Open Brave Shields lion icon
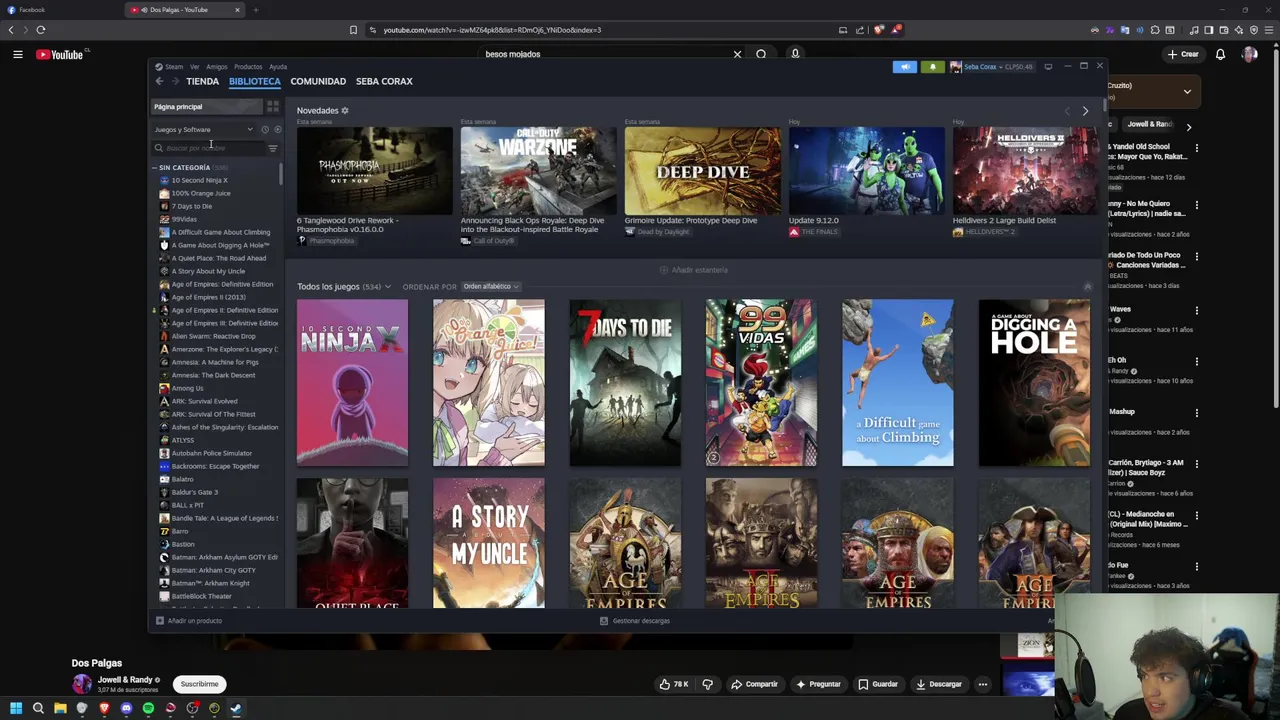 pos(879,30)
